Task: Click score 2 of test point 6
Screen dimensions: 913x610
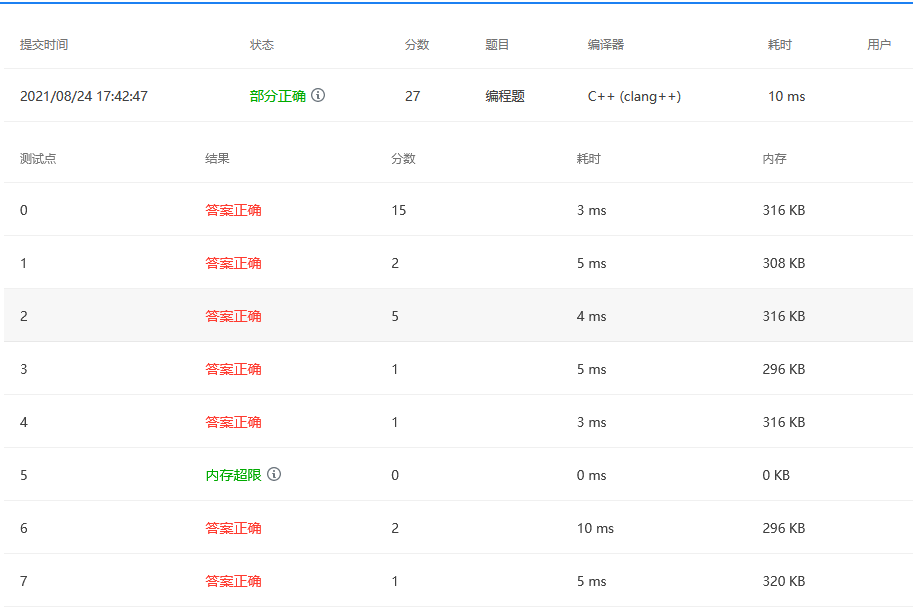Action: click(x=395, y=528)
